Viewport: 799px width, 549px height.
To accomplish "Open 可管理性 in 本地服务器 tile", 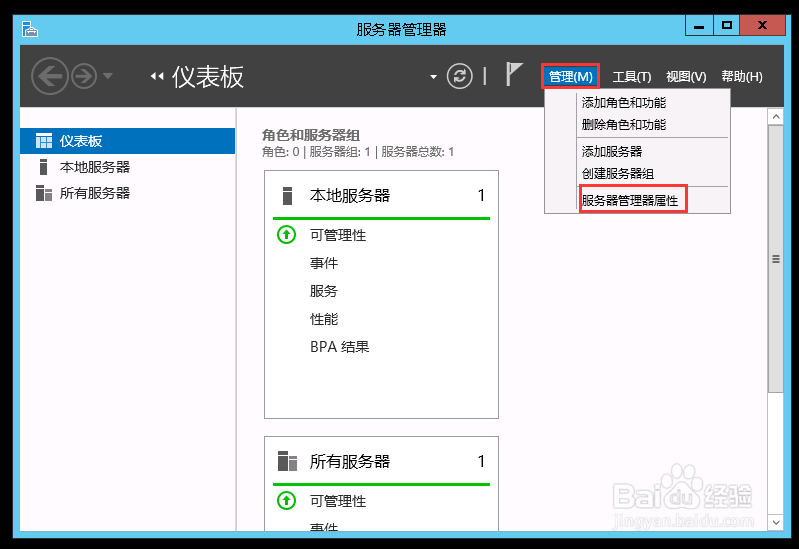I will point(338,235).
